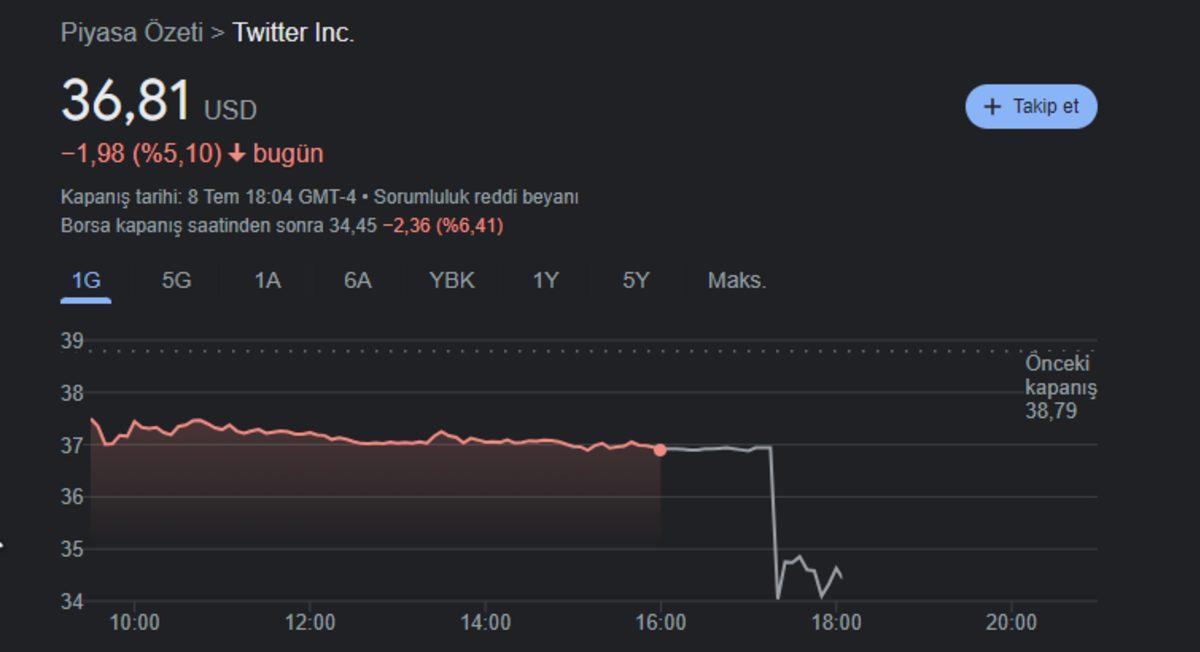
Task: Switch to the 5G chart range
Action: point(176,281)
